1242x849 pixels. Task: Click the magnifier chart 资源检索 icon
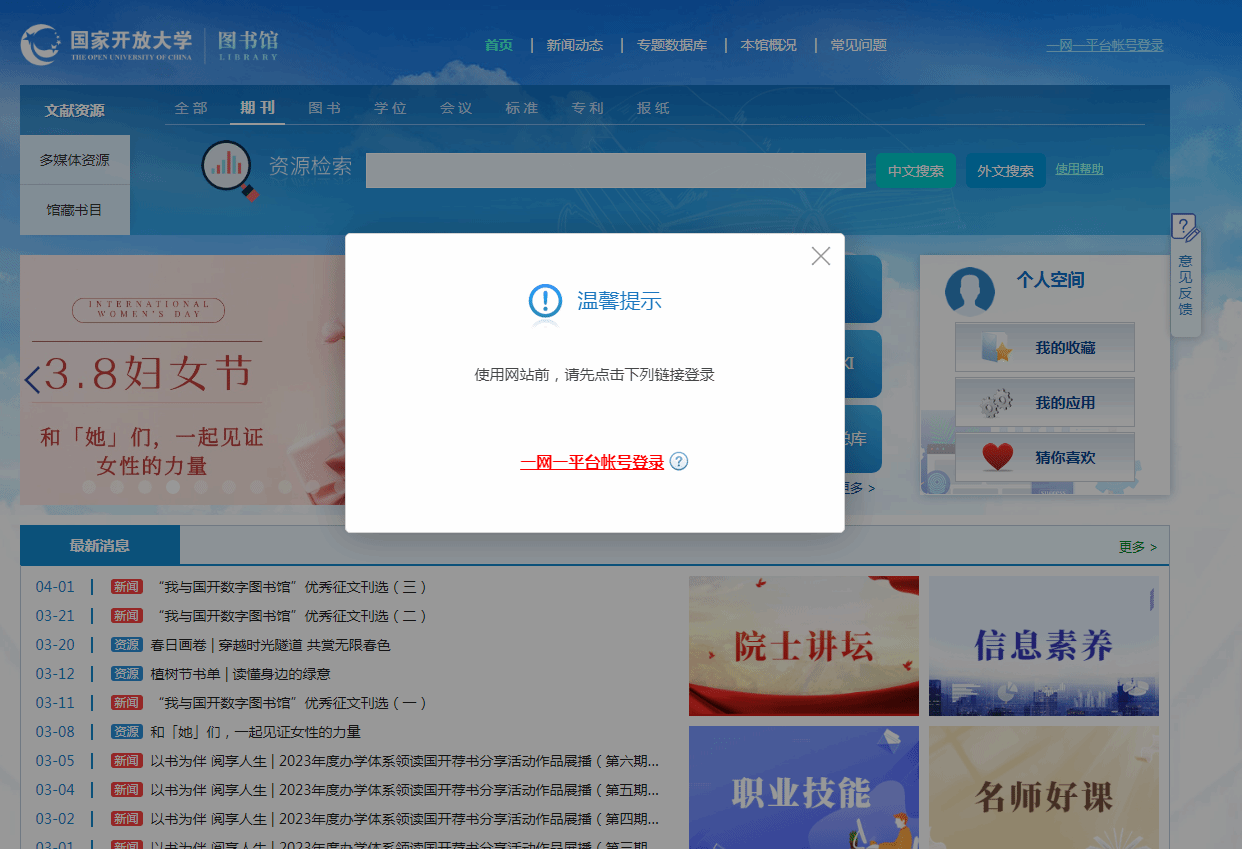pos(228,168)
